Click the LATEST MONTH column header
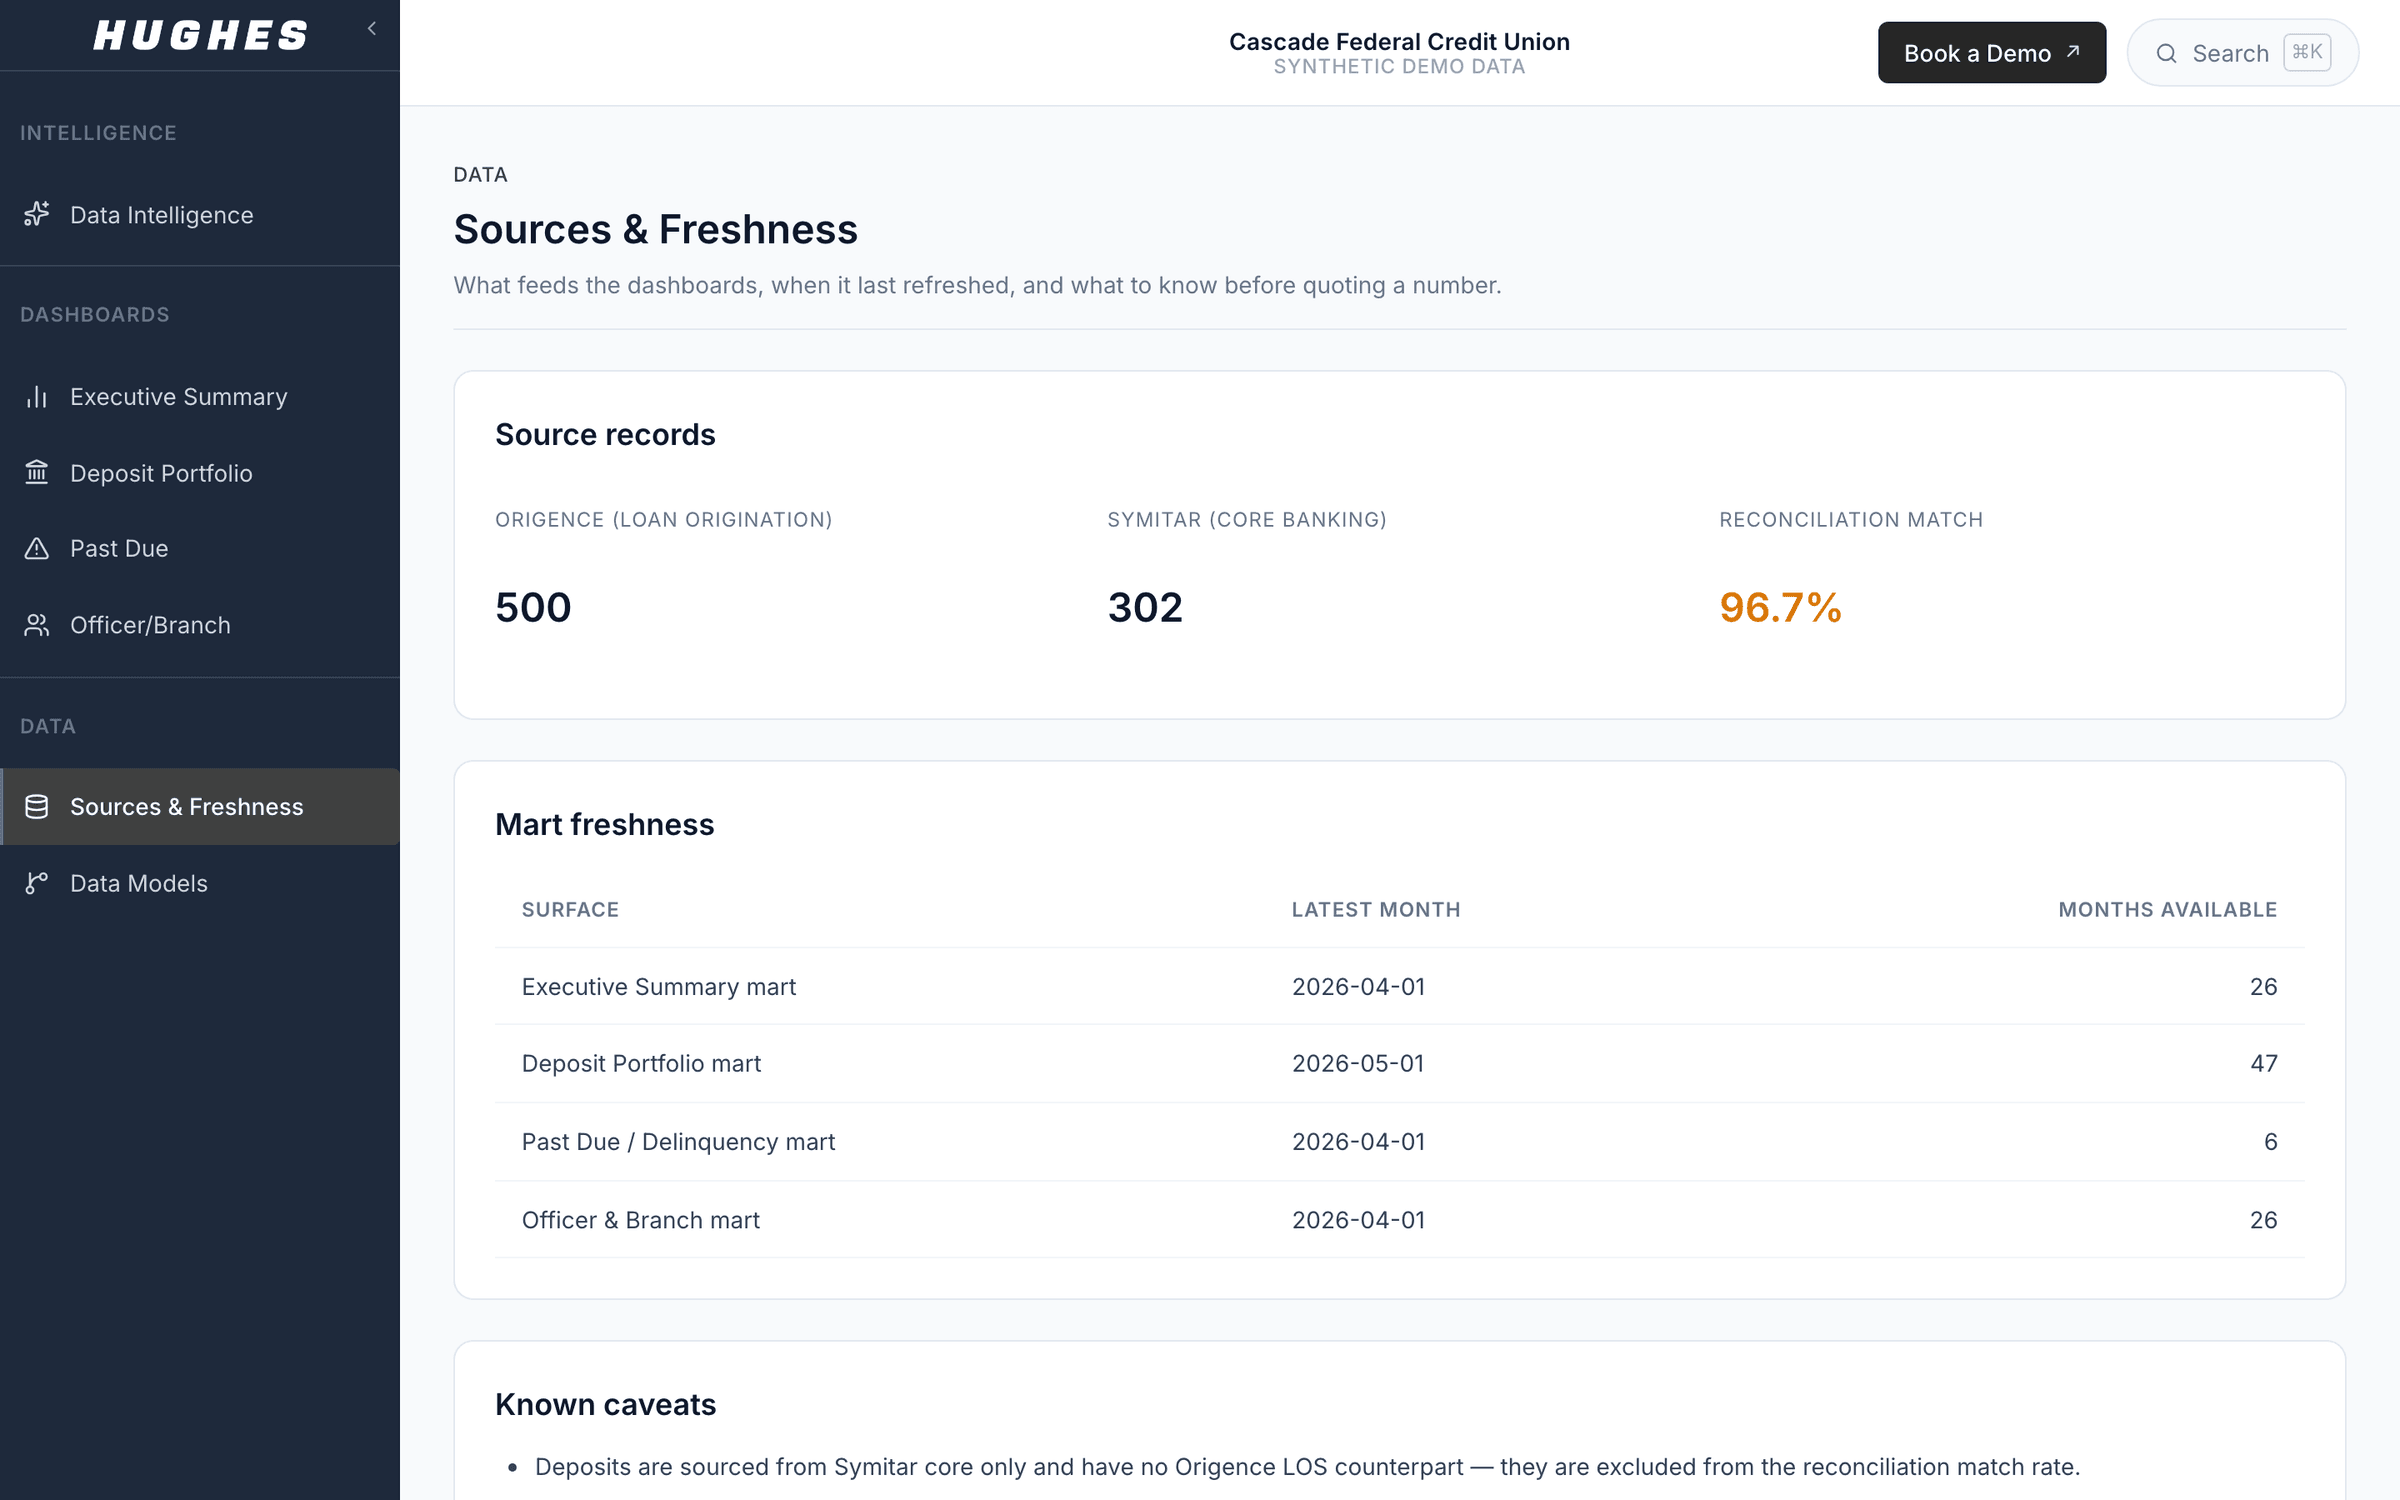Viewport: 2400px width, 1500px height. (x=1376, y=910)
